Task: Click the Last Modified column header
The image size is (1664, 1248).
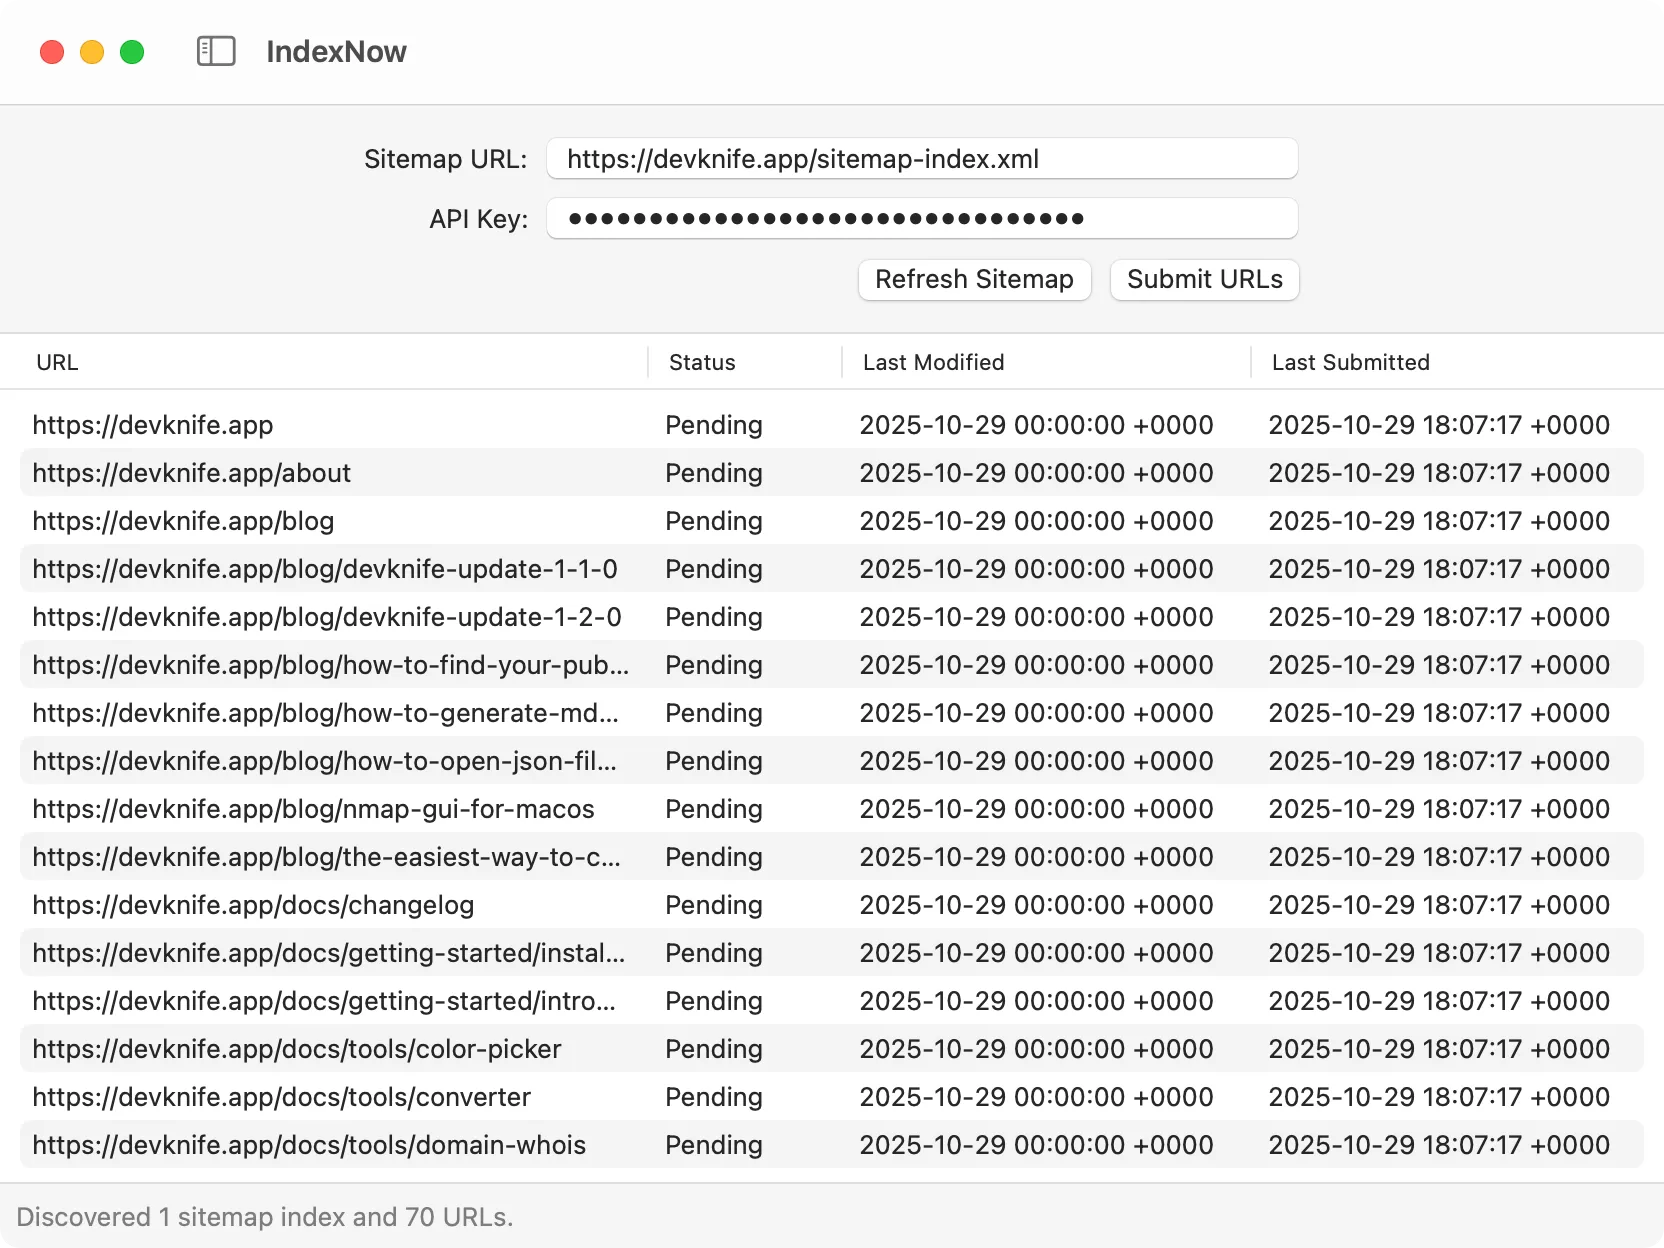Action: (x=933, y=362)
